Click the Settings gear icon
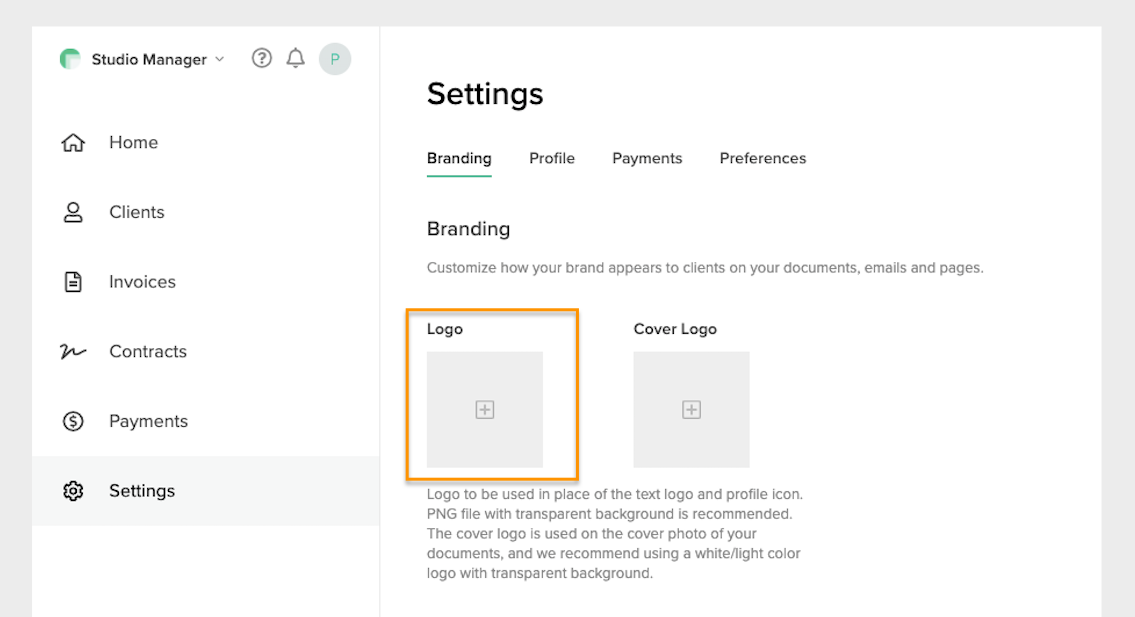Screen dimensions: 1135x617 pos(73,491)
